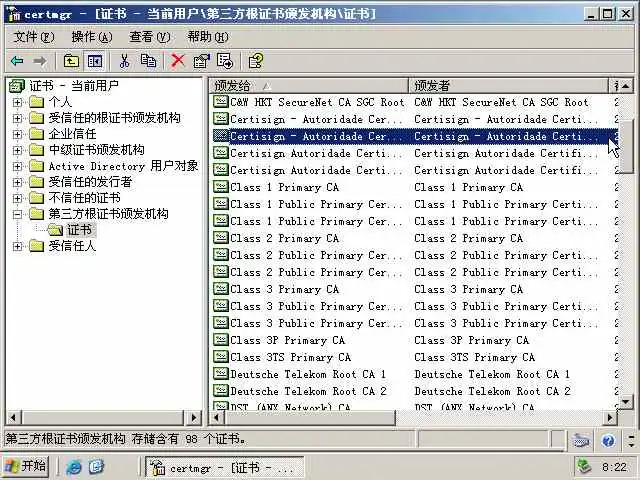The height and width of the screenshot is (480, 640).
Task: Select 不信任的证书 folder
Action: (84, 198)
